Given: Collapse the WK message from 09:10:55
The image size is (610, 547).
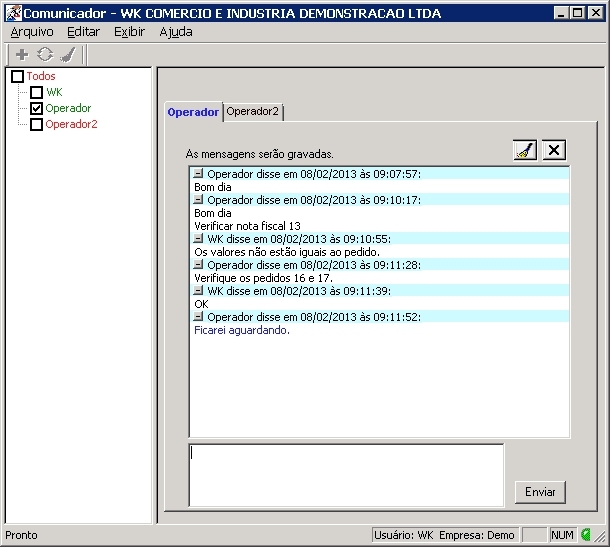Looking at the screenshot, I should (x=199, y=239).
